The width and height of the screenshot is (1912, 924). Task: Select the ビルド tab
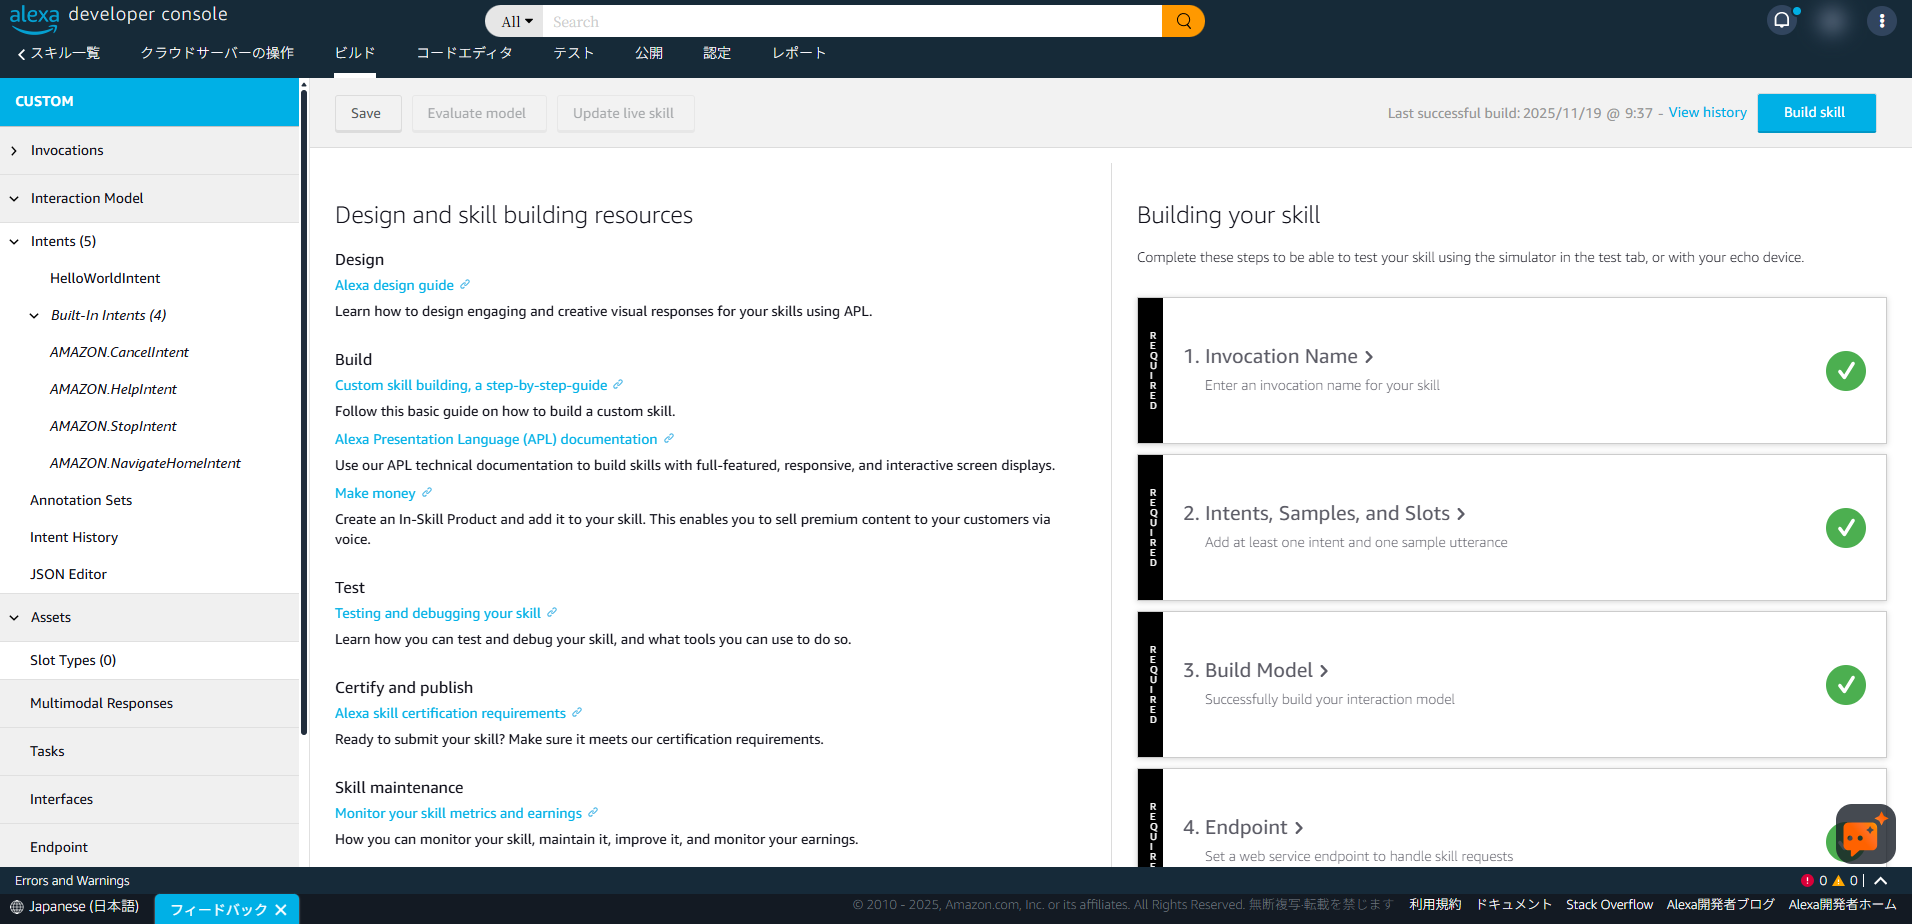355,53
